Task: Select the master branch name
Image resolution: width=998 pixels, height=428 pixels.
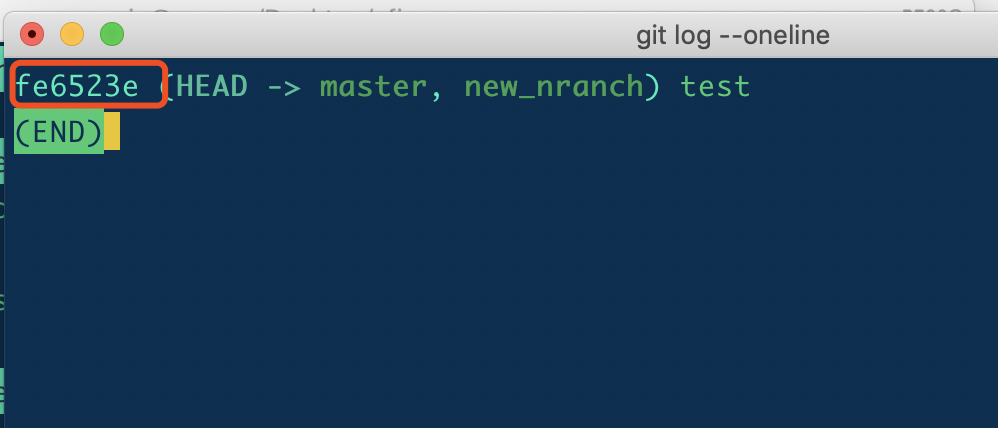Action: (372, 87)
